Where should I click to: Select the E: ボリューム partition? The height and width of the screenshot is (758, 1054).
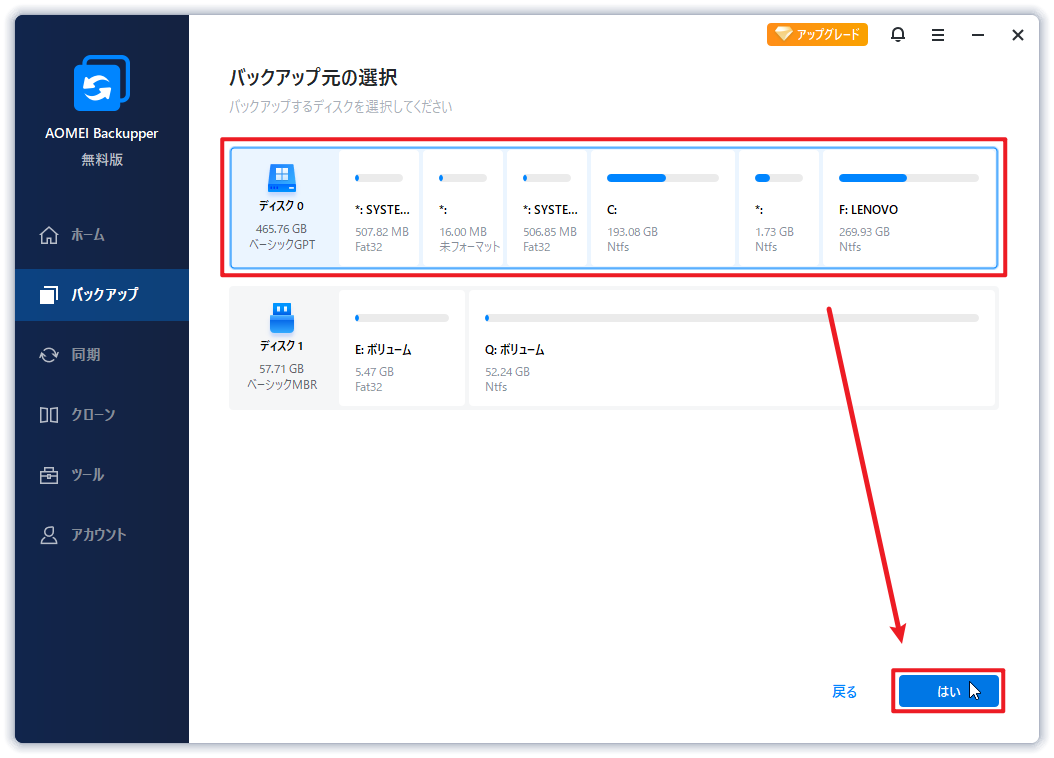(401, 350)
